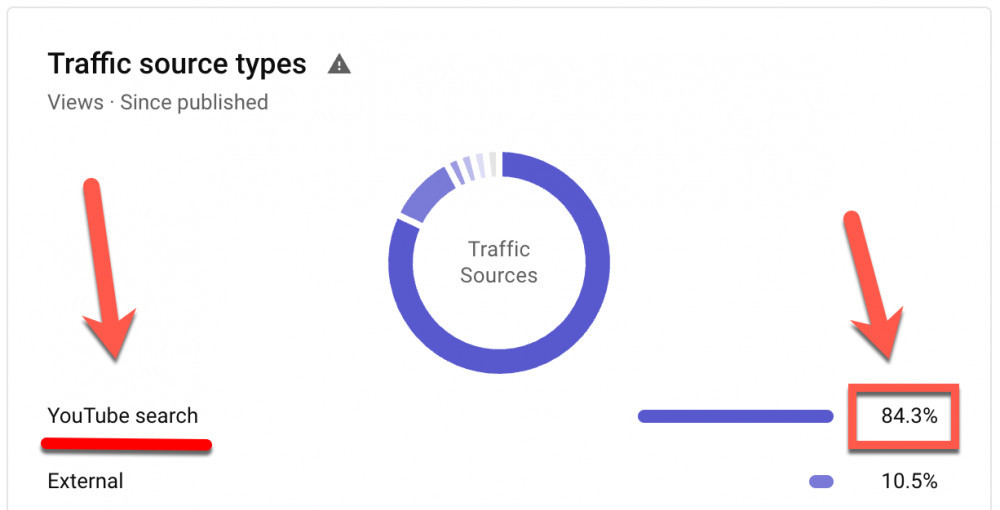
Task: Click the warning triangle beside the title
Action: 340,65
